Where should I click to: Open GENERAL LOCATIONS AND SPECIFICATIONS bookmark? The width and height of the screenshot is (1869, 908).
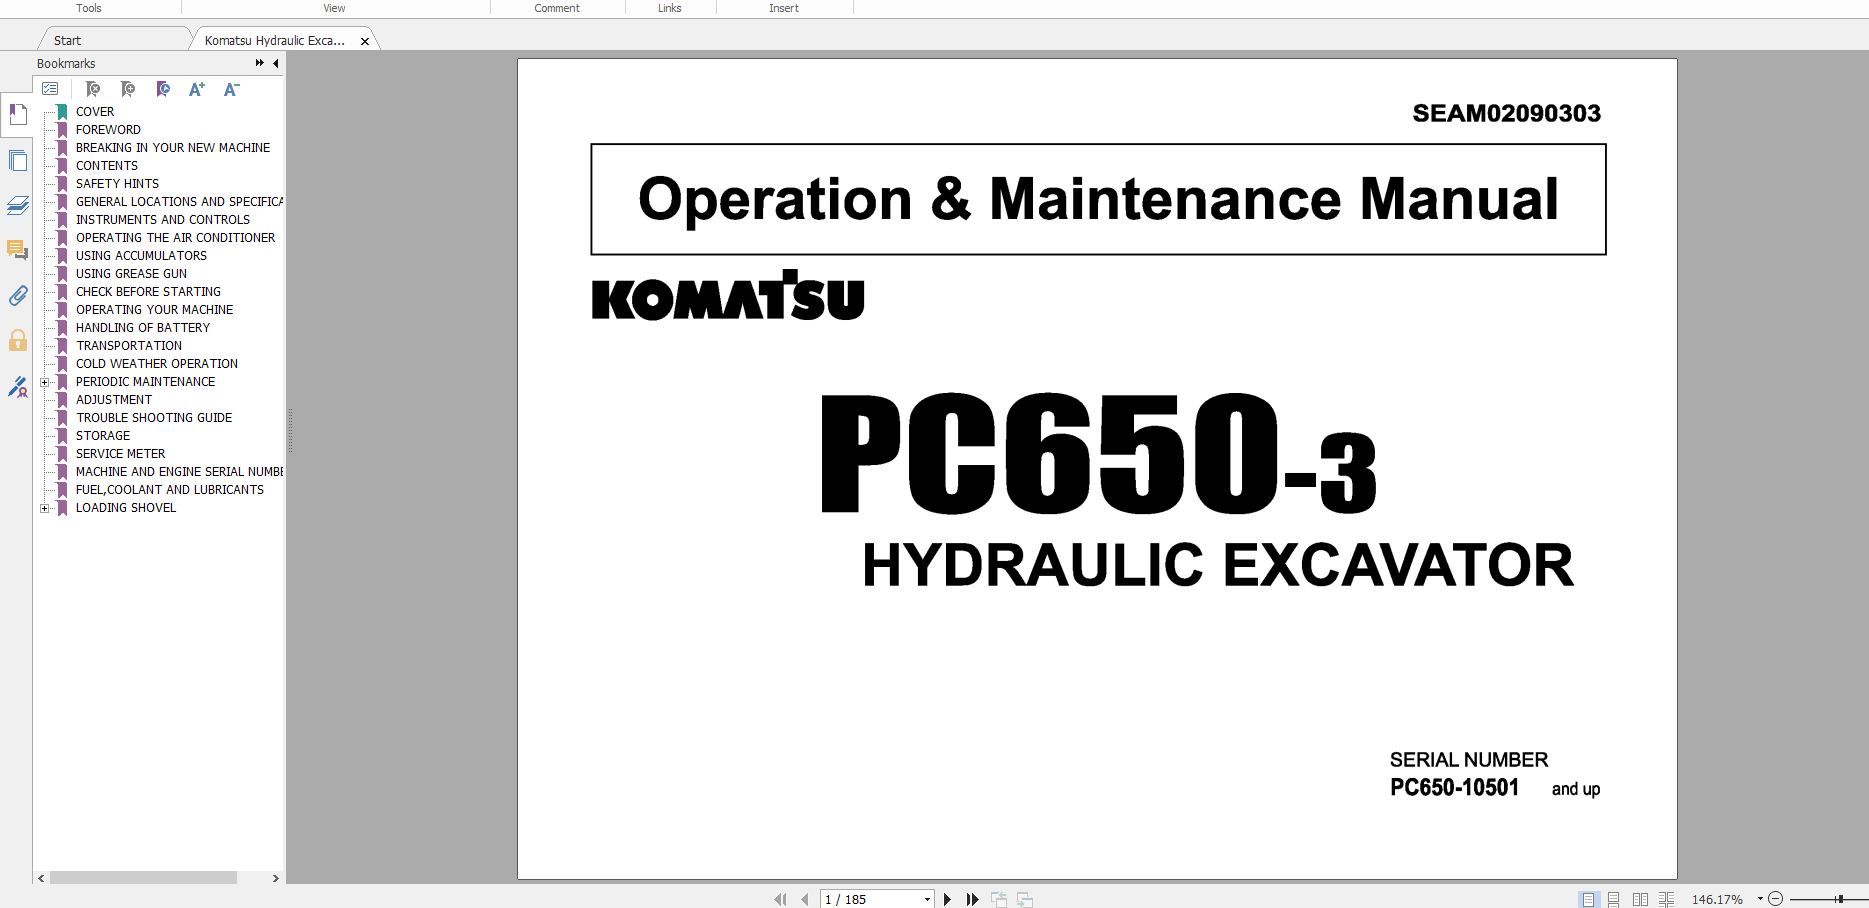[x=179, y=202]
